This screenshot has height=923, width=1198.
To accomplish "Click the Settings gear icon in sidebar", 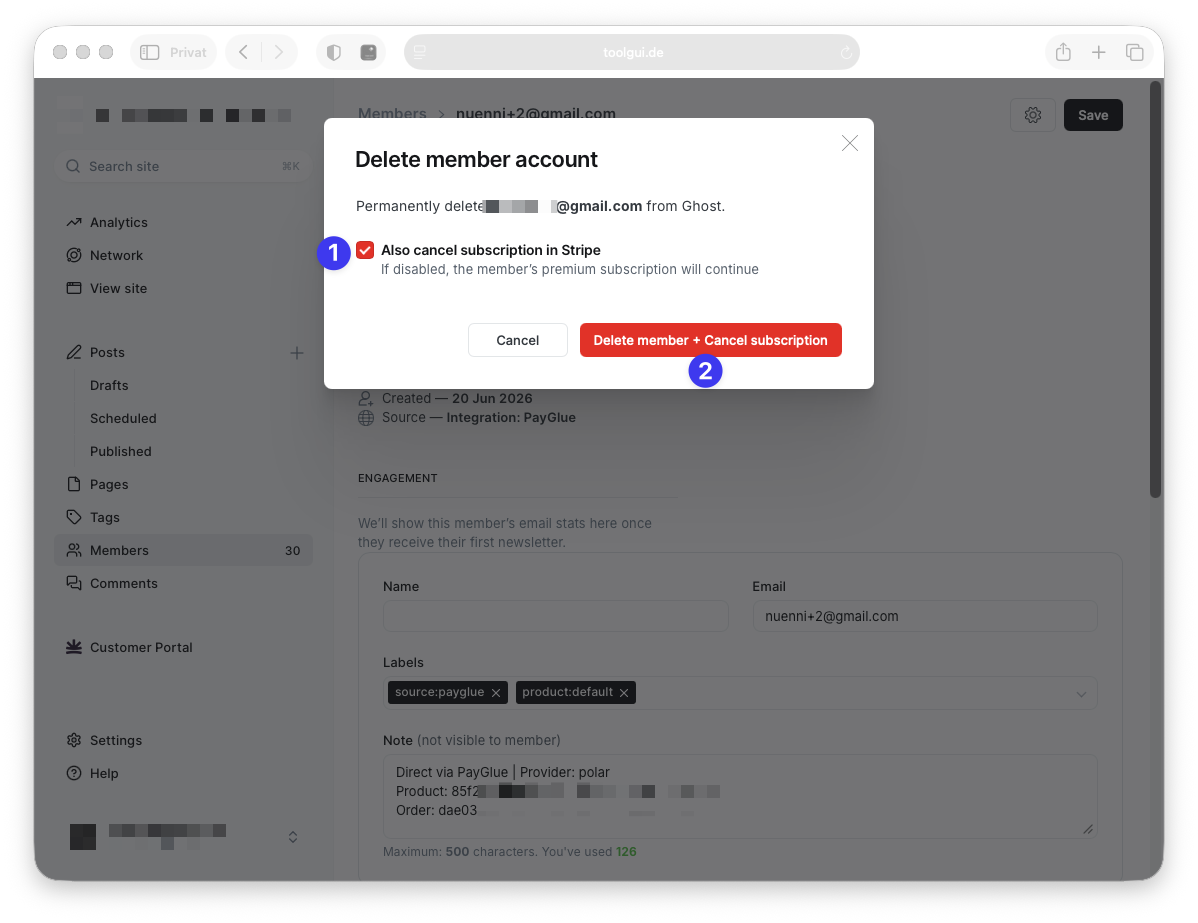I will click(73, 740).
